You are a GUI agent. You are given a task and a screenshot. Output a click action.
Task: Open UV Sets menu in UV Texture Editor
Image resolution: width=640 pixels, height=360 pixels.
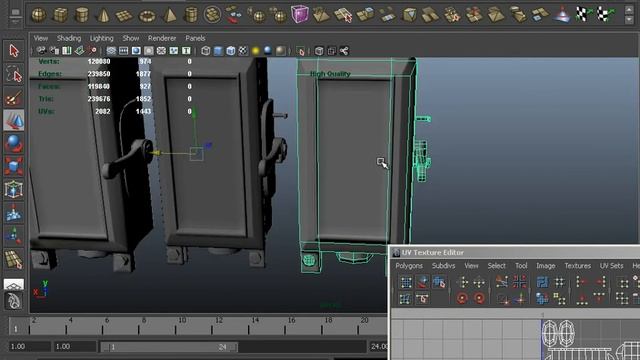pyautogui.click(x=611, y=266)
